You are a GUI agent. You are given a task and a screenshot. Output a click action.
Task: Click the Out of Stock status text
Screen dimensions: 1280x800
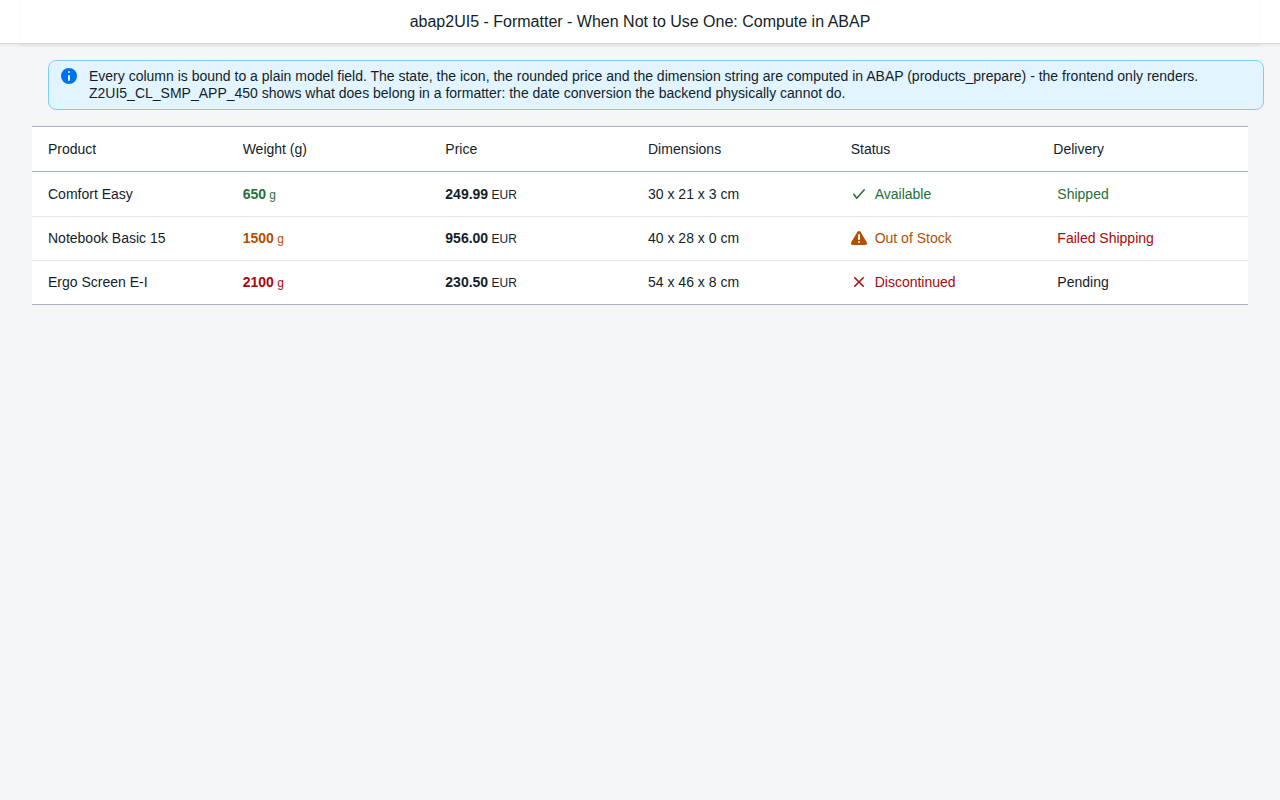tap(913, 238)
